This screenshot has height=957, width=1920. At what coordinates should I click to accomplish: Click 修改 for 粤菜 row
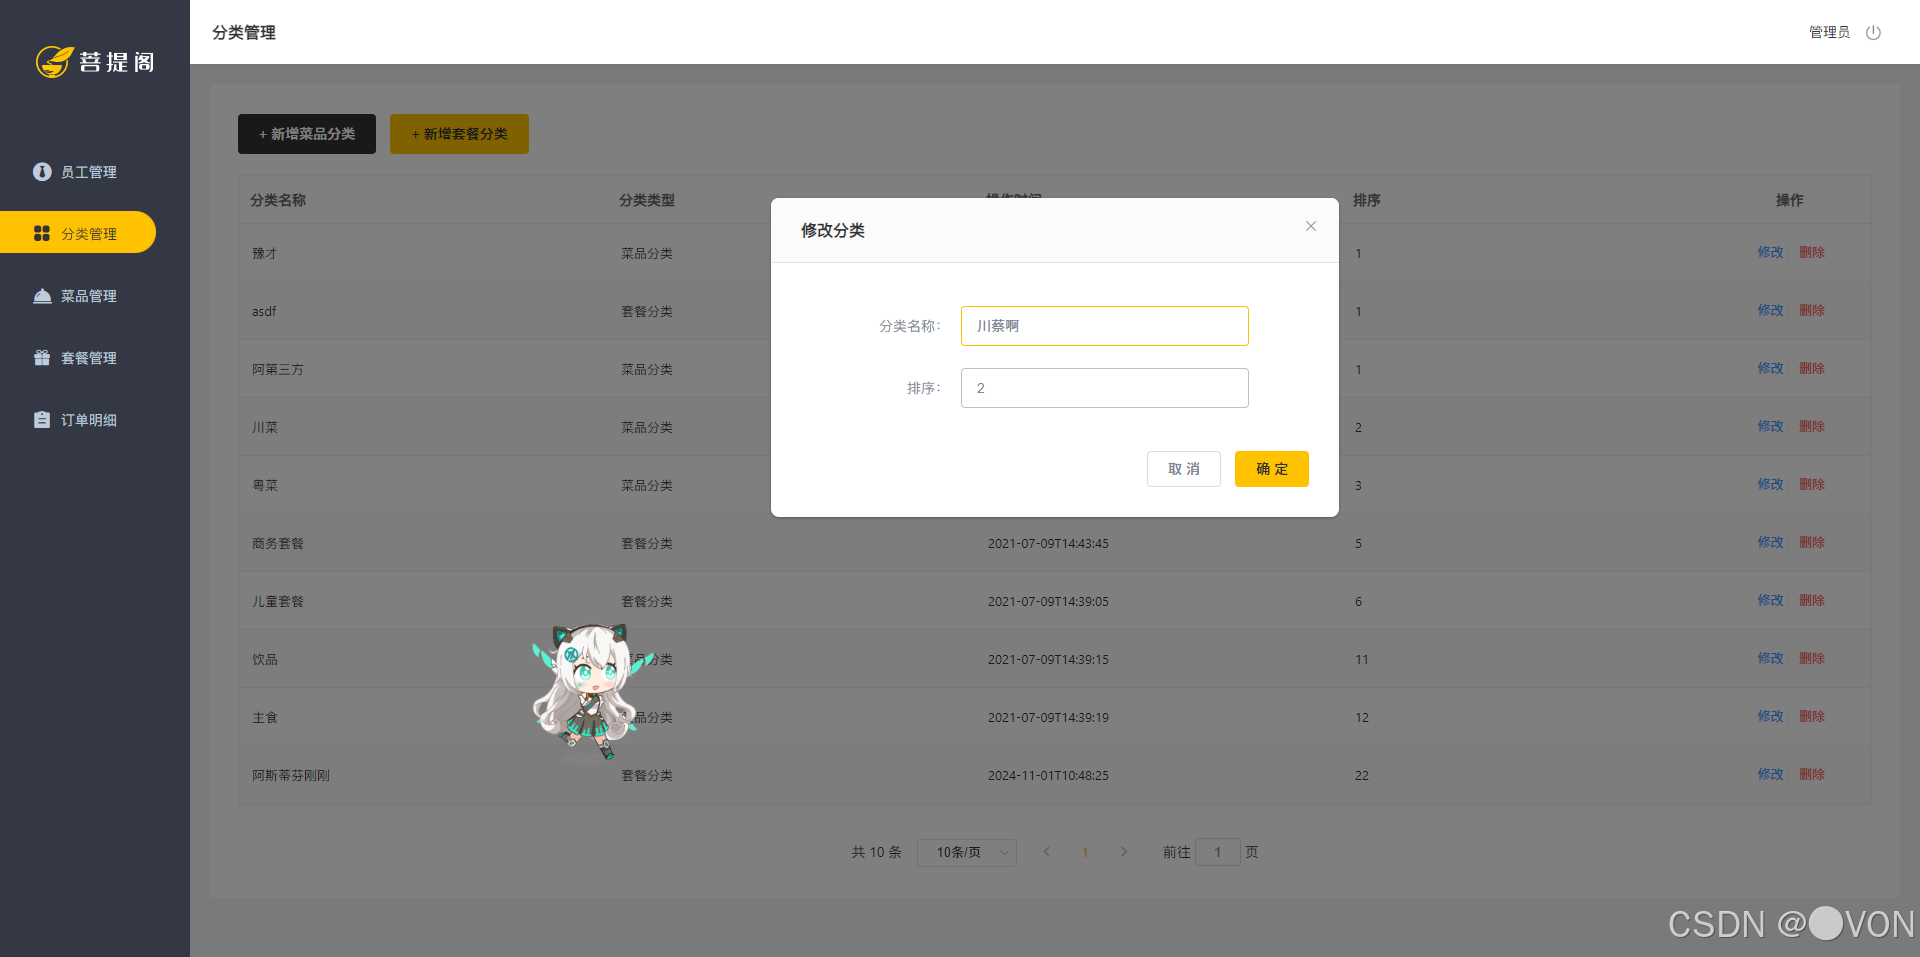pos(1770,484)
